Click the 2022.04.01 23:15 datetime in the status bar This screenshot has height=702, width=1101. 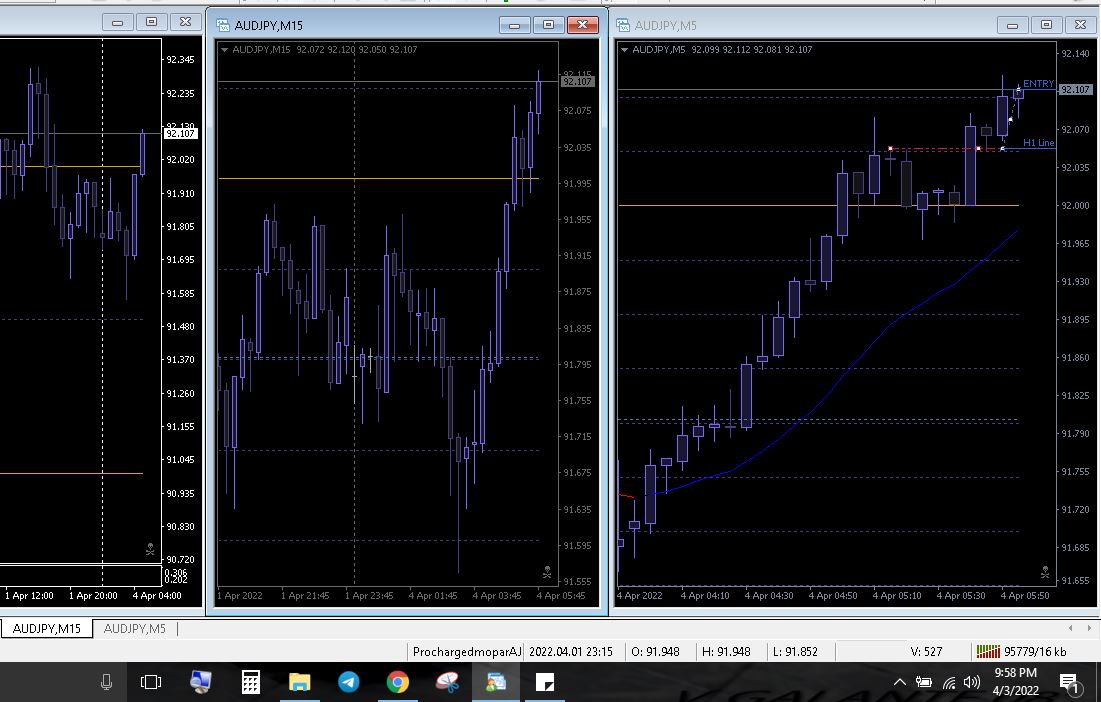pos(571,652)
